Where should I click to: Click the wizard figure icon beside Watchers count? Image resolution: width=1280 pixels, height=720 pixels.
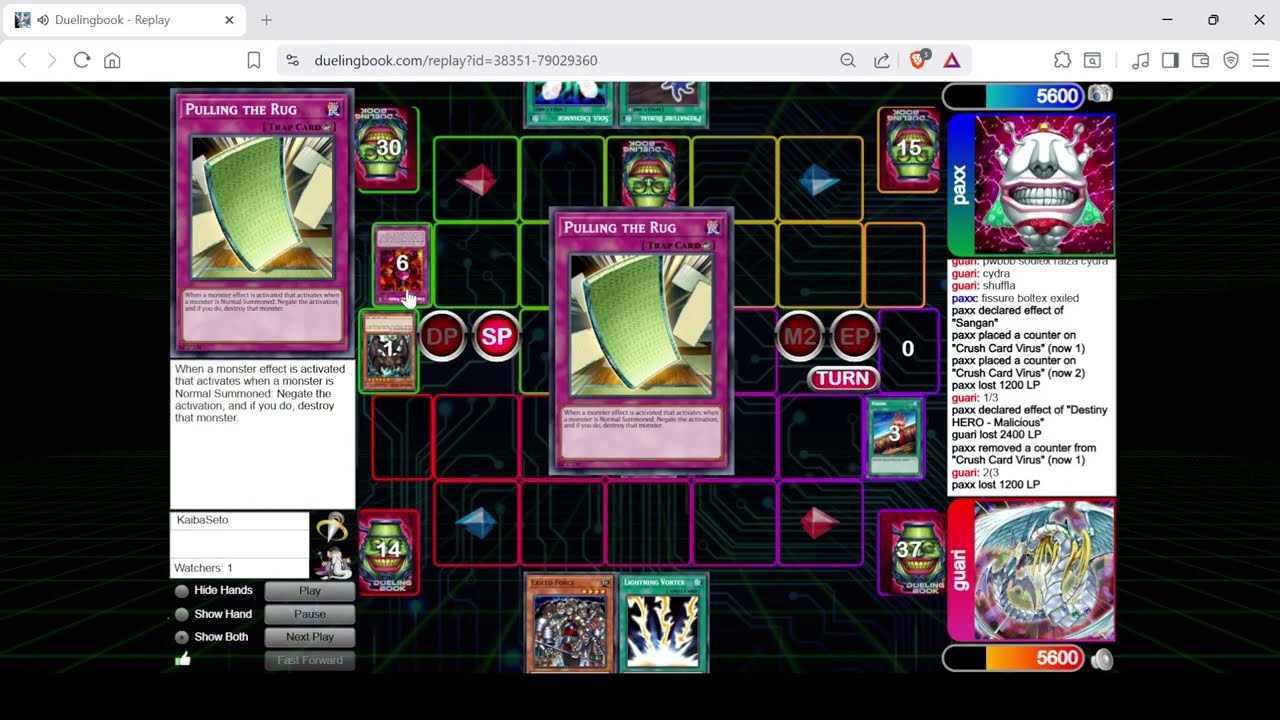334,562
